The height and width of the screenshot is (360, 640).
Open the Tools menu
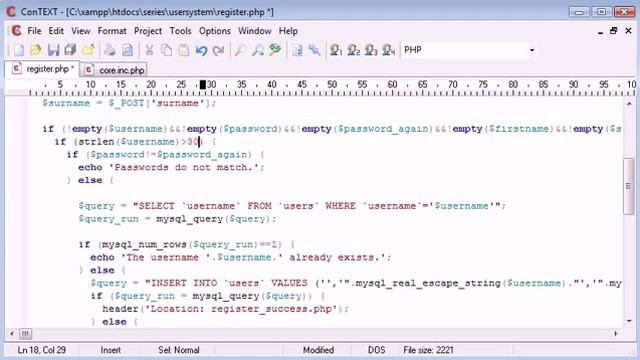click(x=180, y=31)
